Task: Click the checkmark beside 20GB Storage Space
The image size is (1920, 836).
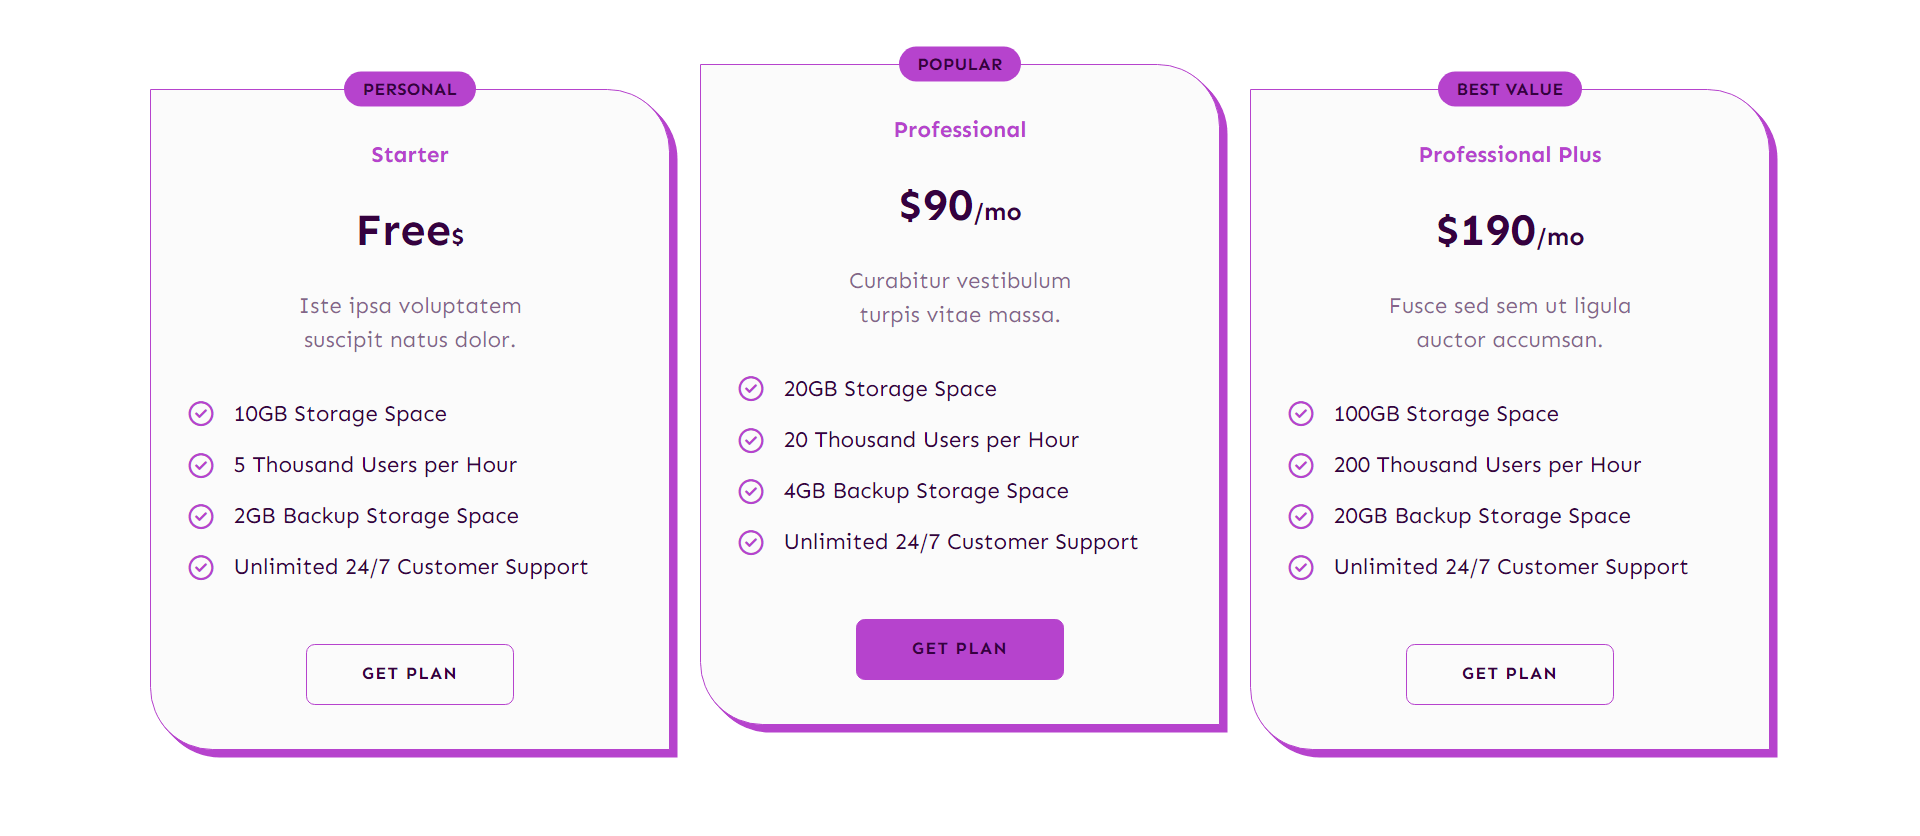Action: click(751, 388)
